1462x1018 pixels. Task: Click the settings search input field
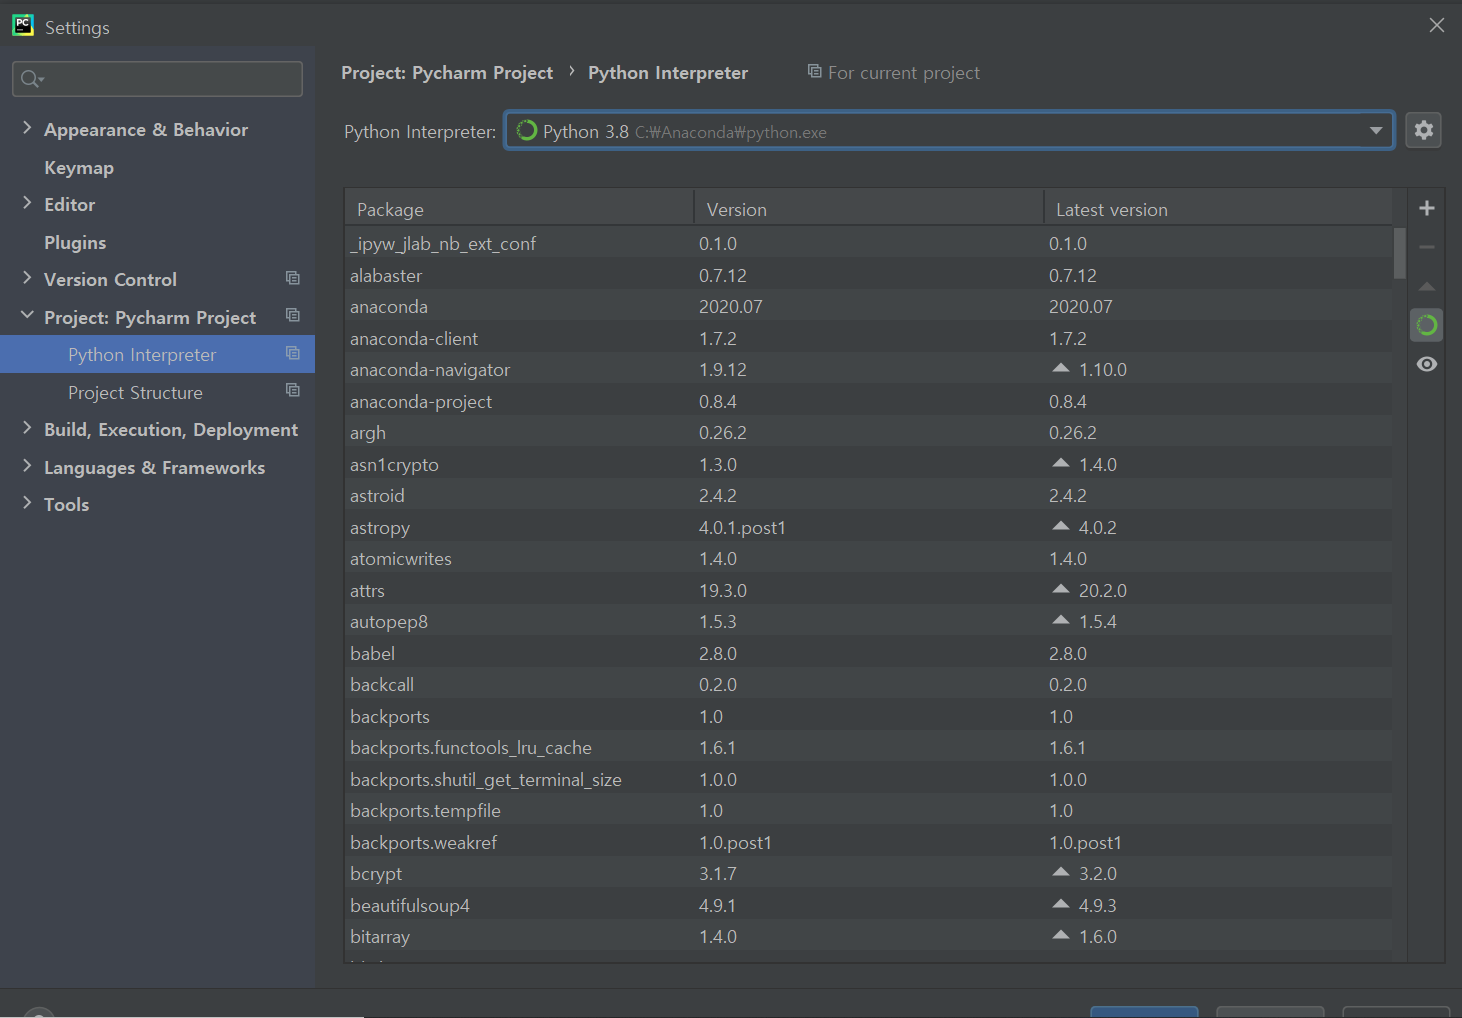tap(157, 79)
